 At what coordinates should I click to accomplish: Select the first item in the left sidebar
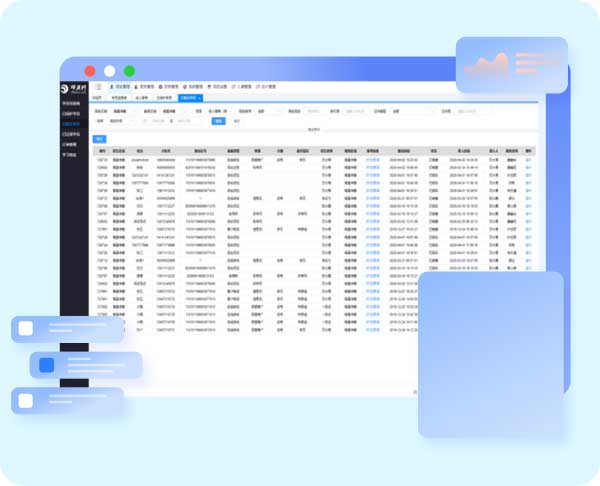(74, 104)
